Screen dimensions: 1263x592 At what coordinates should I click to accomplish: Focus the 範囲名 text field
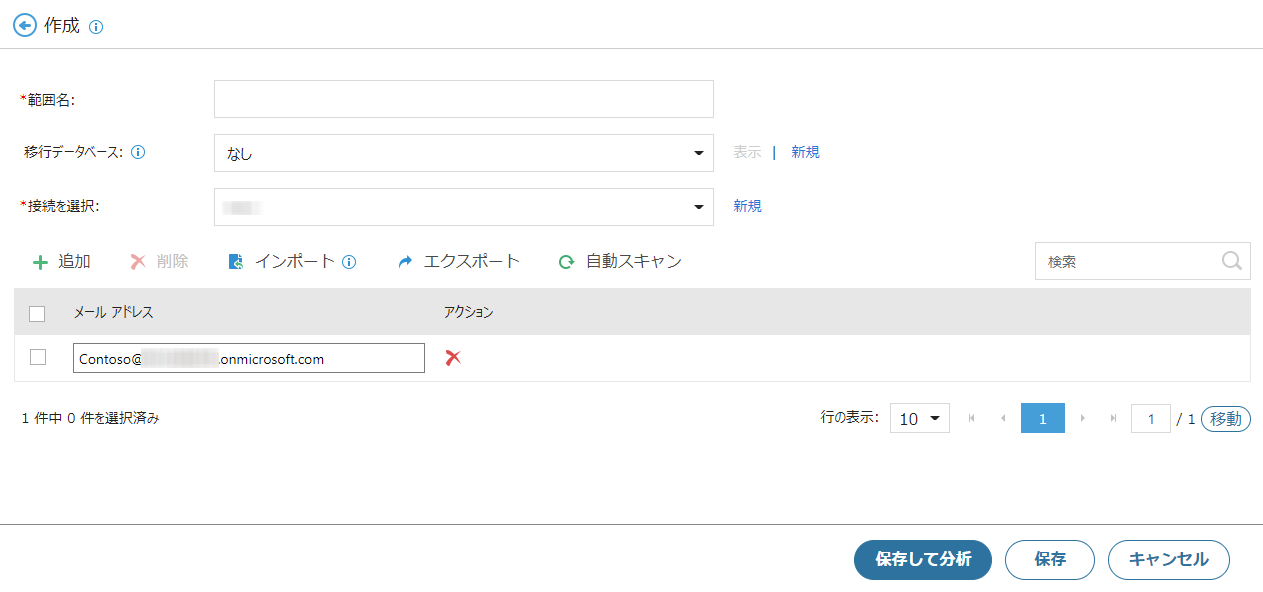(x=464, y=99)
